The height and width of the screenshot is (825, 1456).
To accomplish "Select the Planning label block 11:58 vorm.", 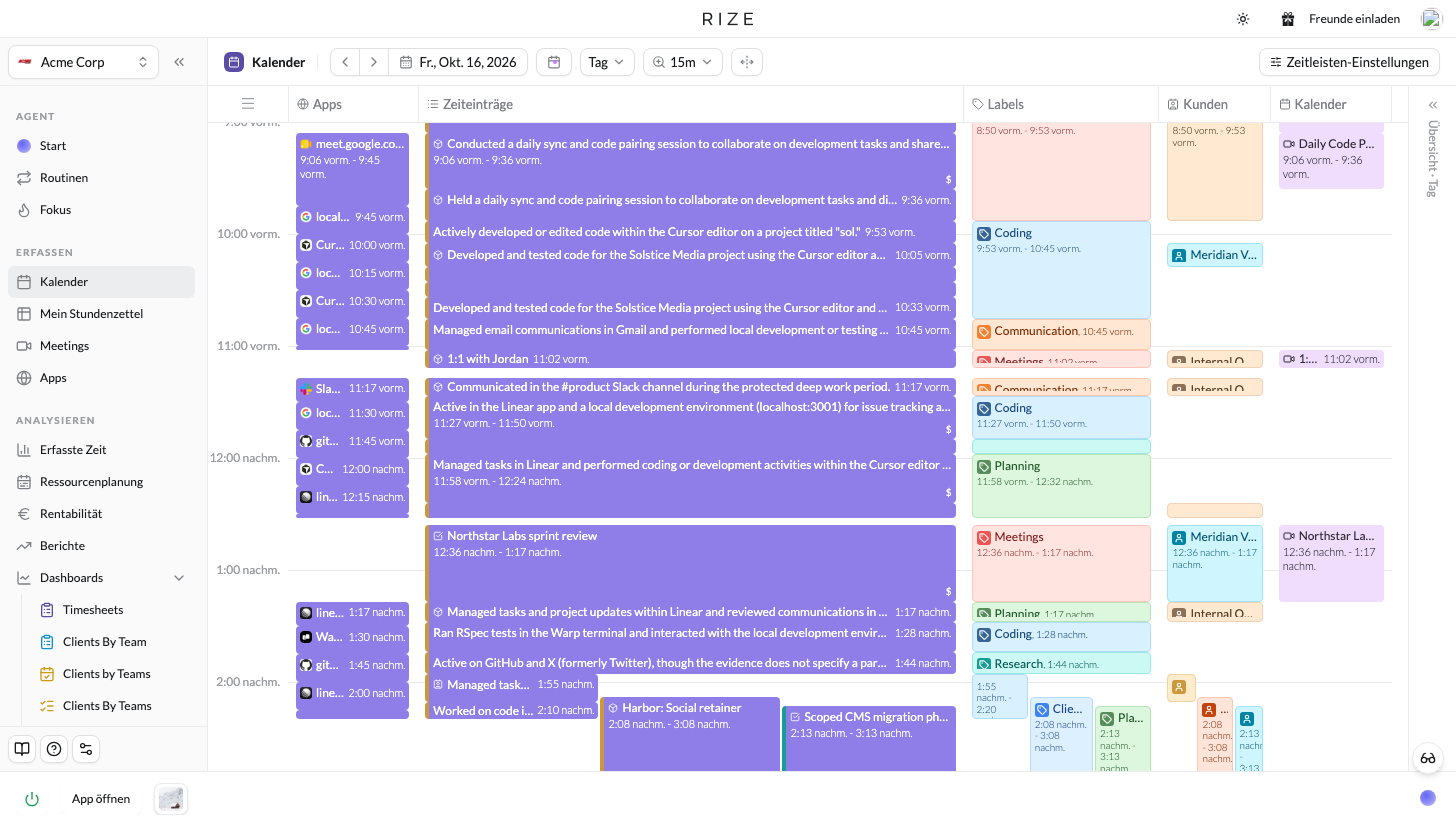I will [x=1061, y=486].
